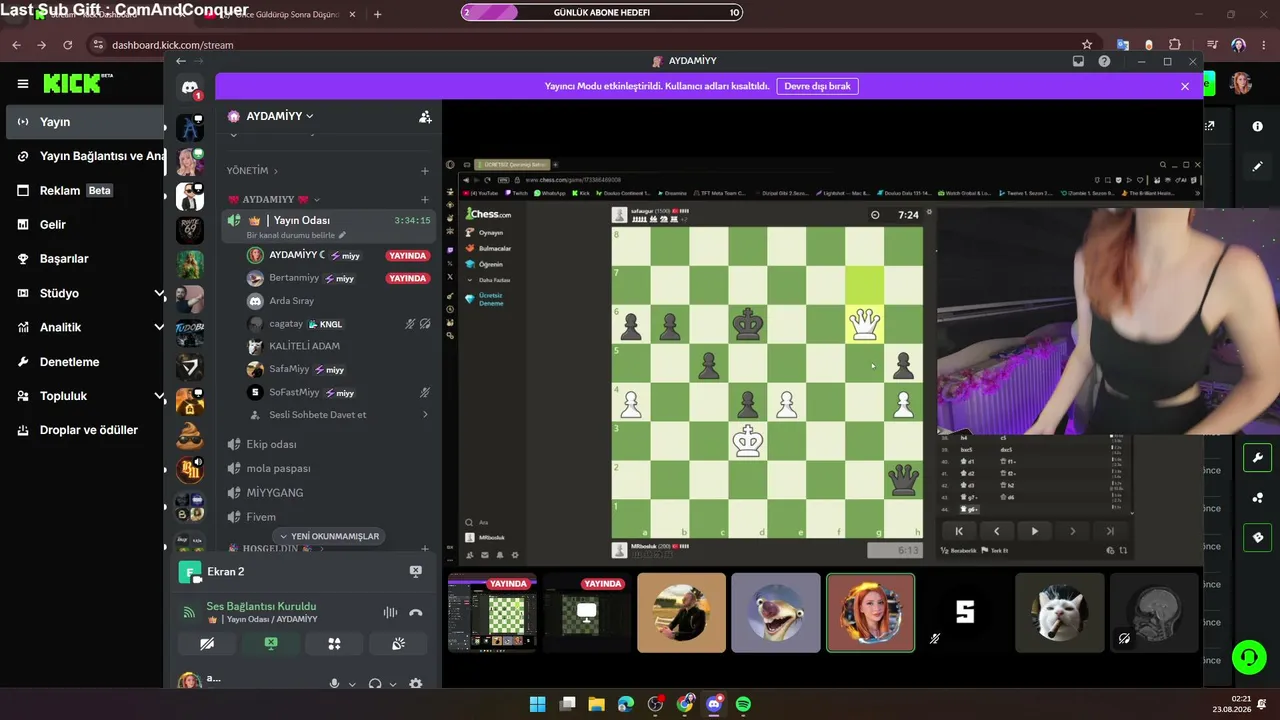Open headphone output options arrow
1280x720 pixels.
click(392, 685)
